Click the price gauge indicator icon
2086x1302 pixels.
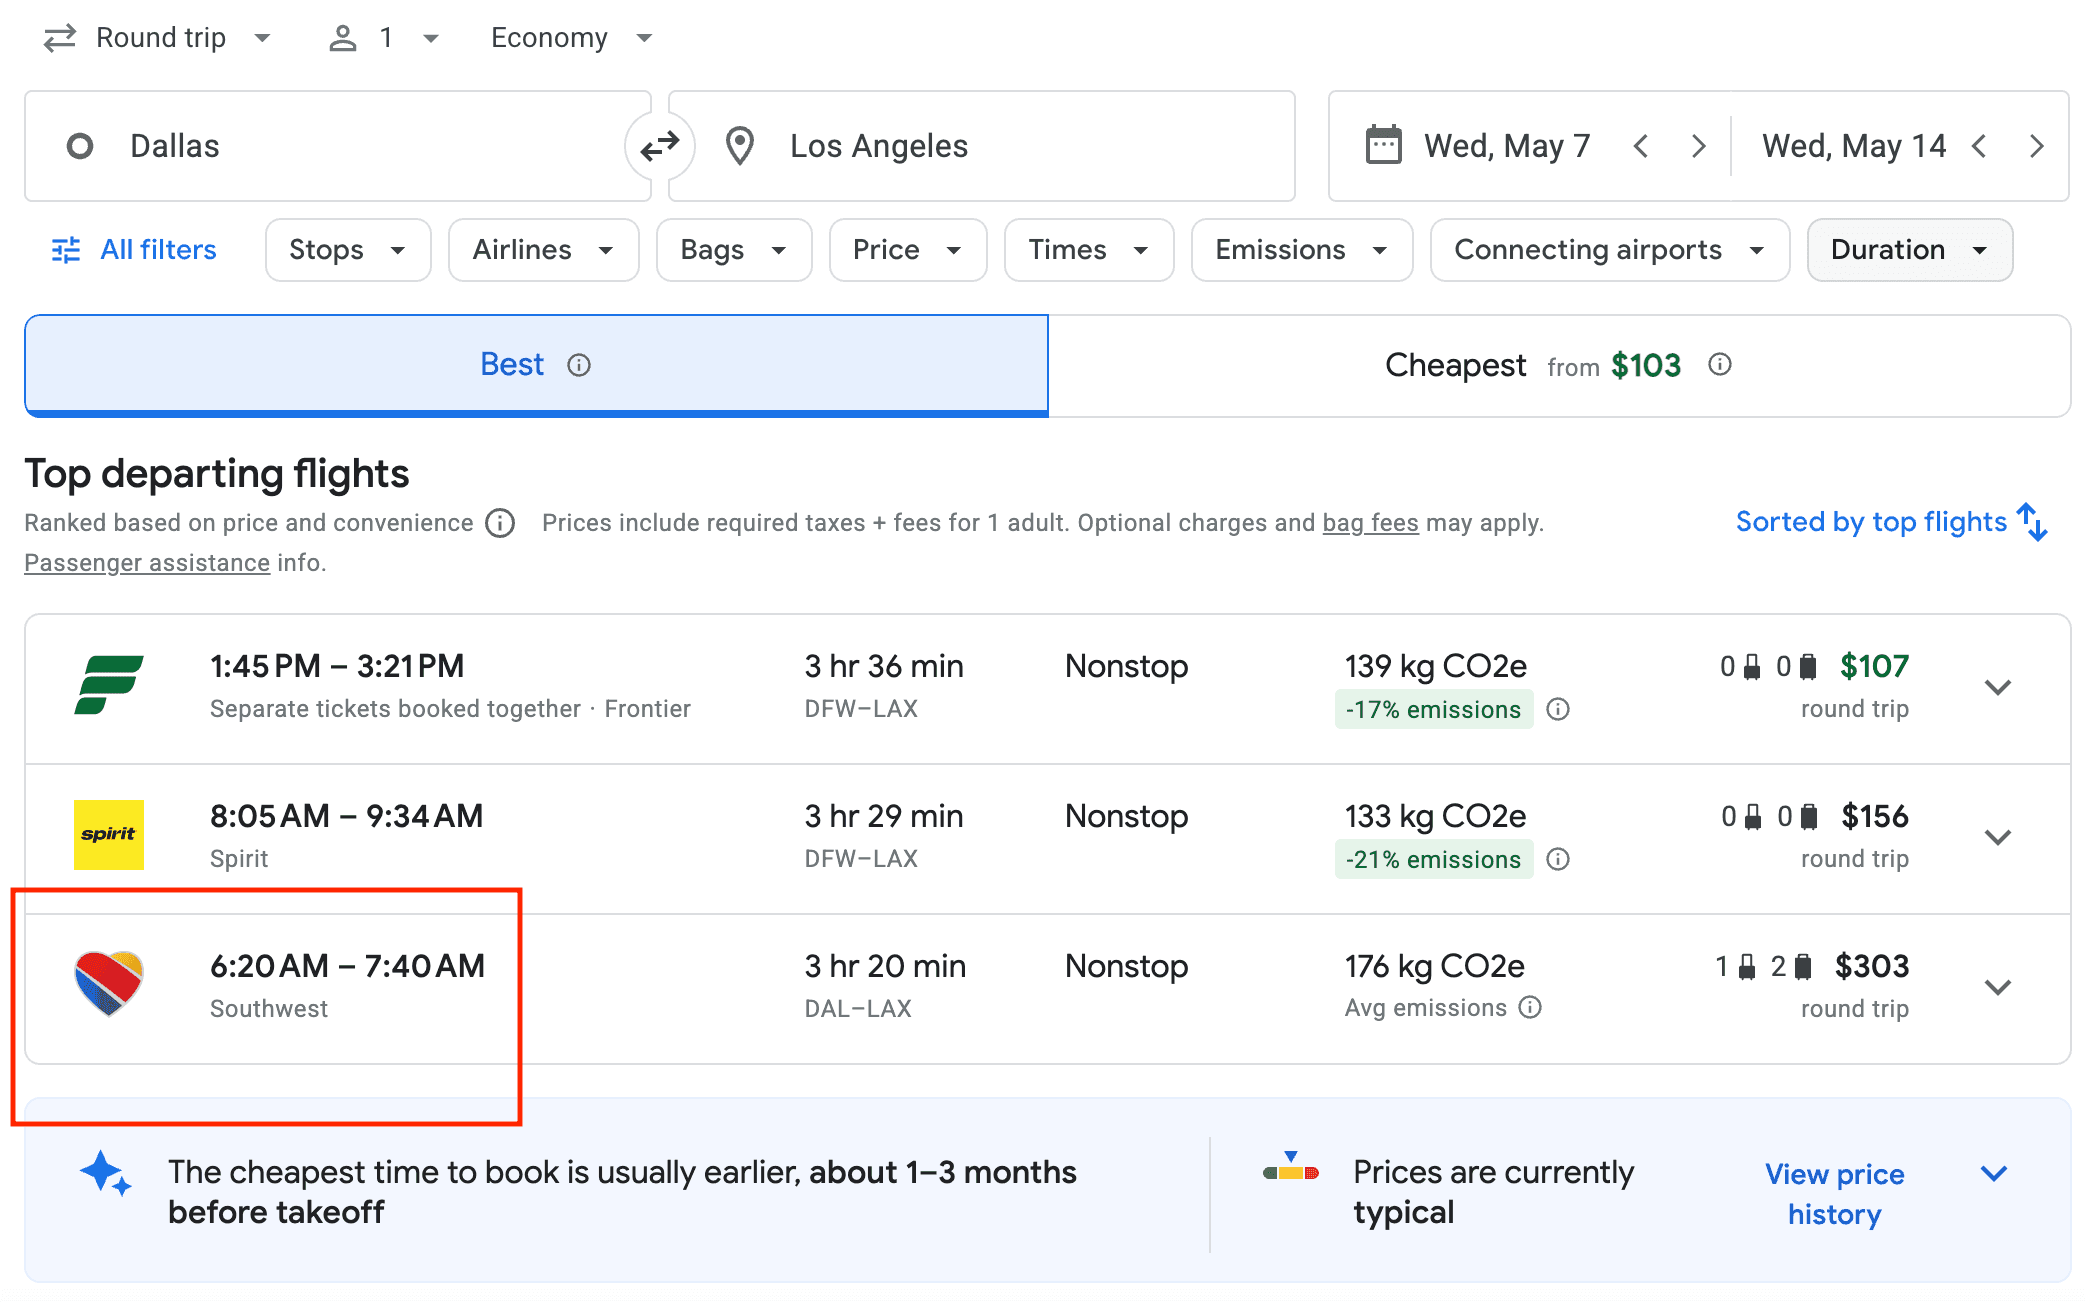point(1291,1166)
